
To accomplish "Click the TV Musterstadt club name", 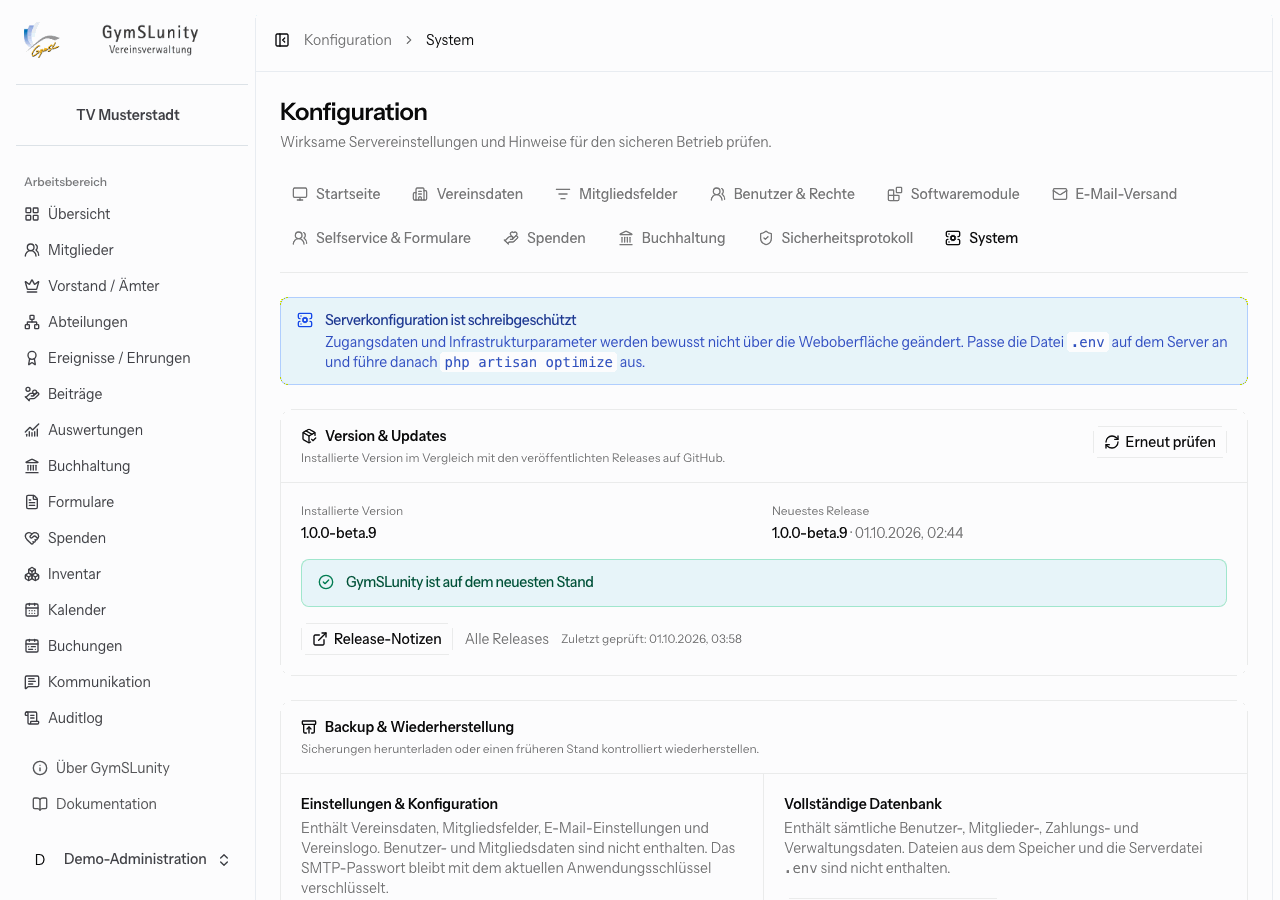I will [128, 115].
